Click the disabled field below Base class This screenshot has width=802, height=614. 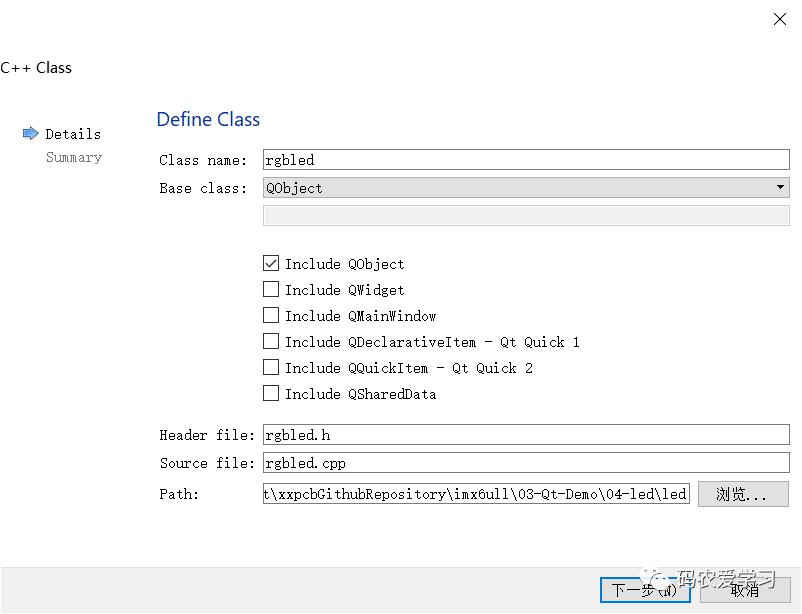tap(526, 215)
